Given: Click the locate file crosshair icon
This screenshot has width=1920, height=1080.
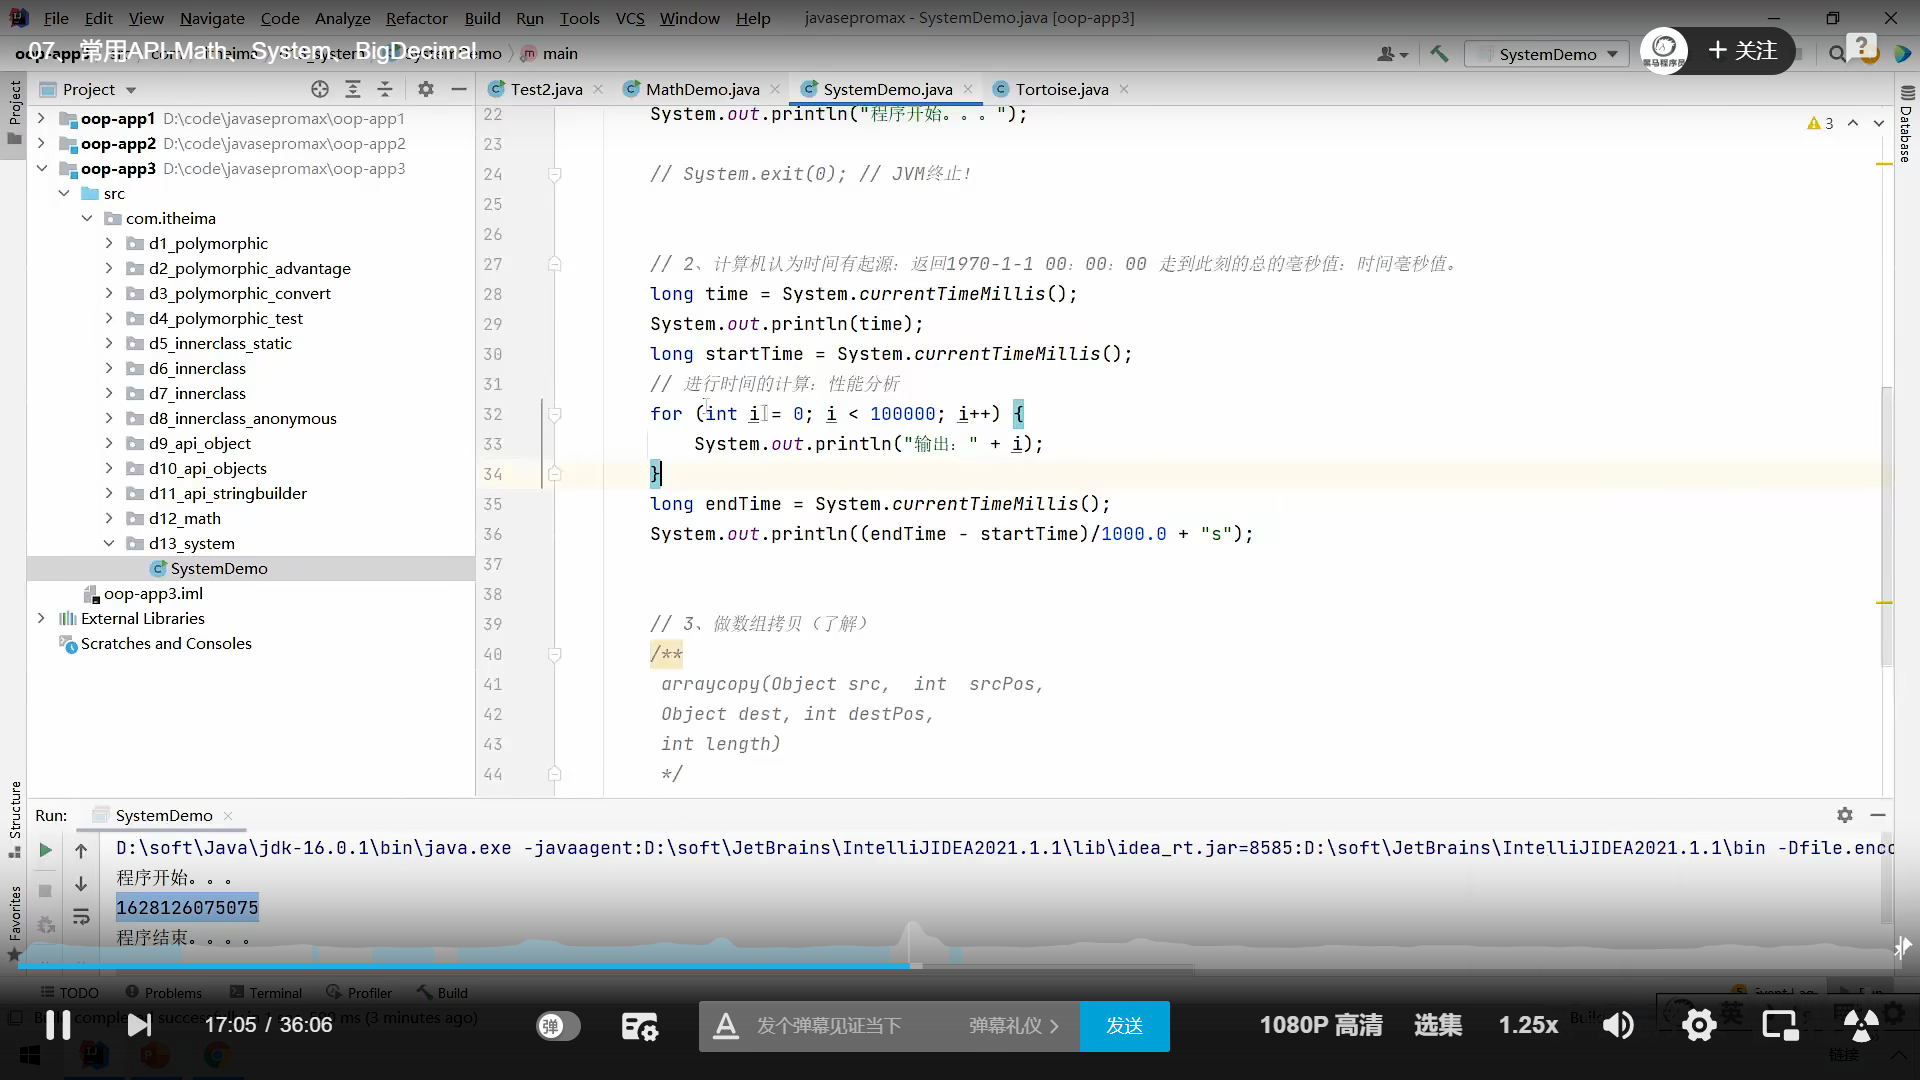Looking at the screenshot, I should (320, 89).
